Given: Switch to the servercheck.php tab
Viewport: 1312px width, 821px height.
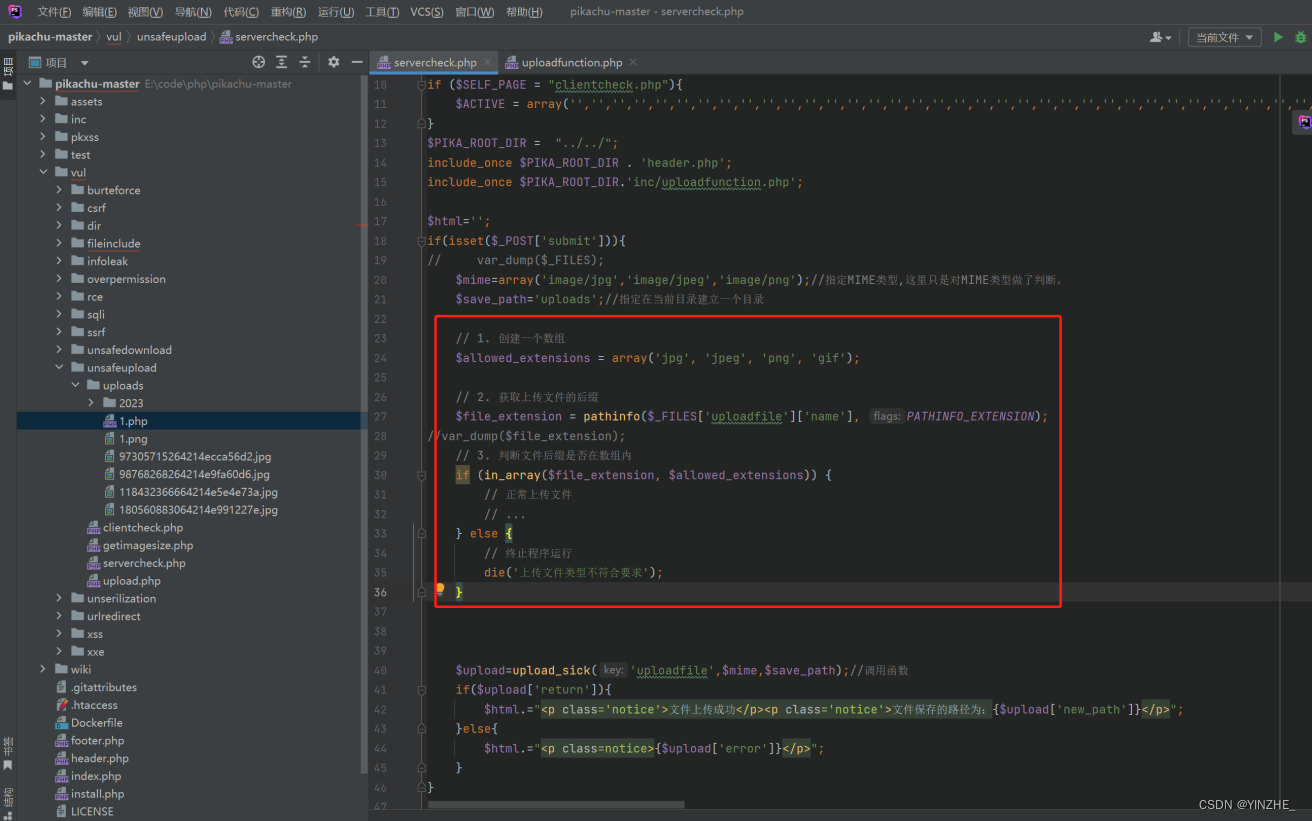Looking at the screenshot, I should pos(435,62).
